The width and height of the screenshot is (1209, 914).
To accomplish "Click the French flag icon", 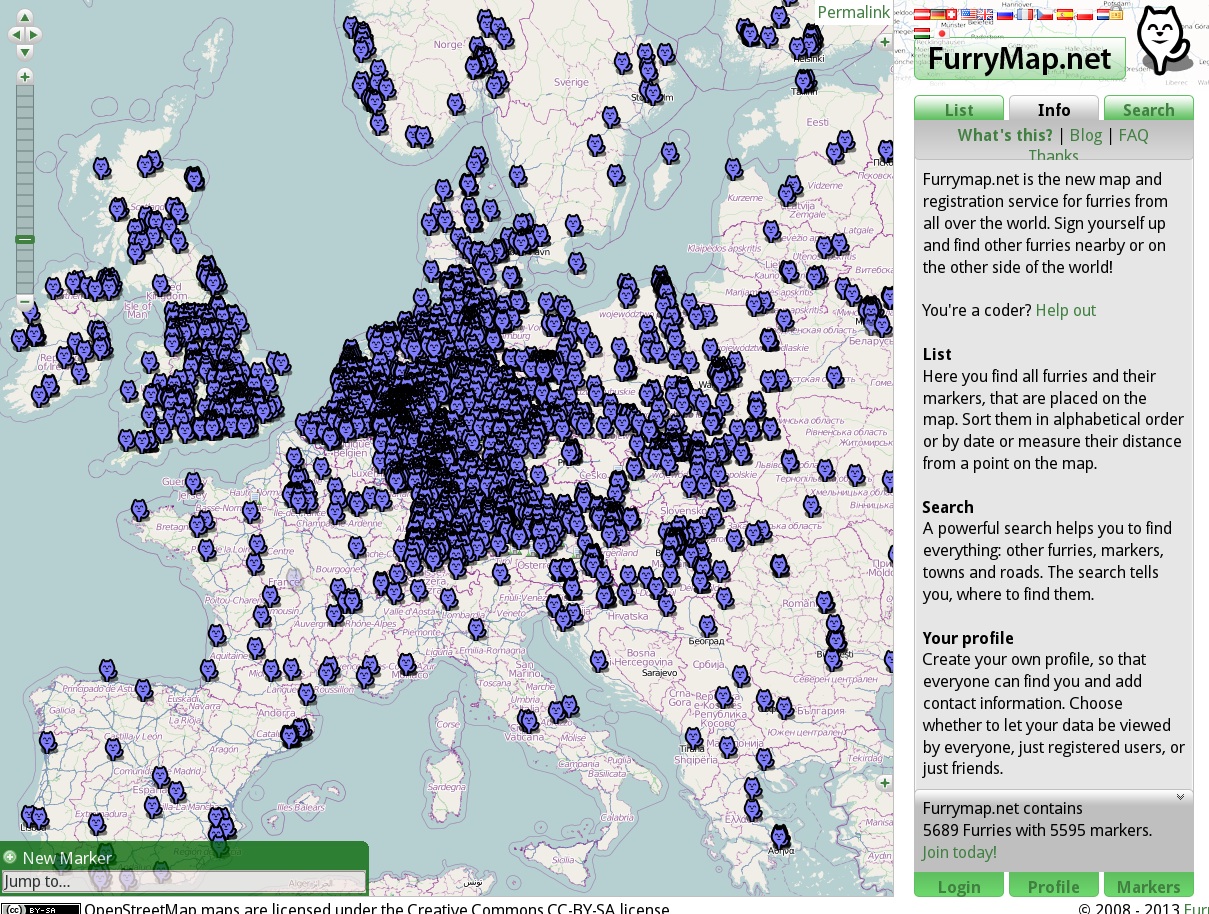I will [1025, 14].
